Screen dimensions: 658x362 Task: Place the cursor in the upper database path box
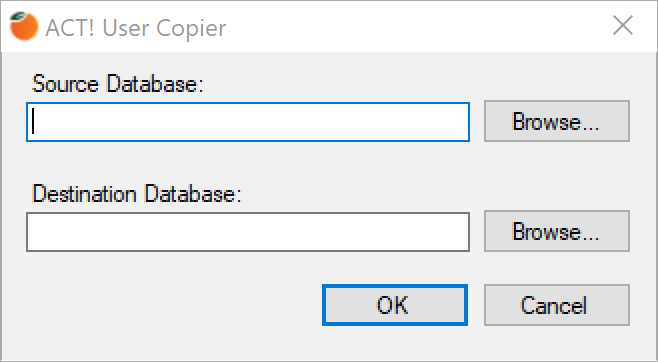tap(248, 122)
